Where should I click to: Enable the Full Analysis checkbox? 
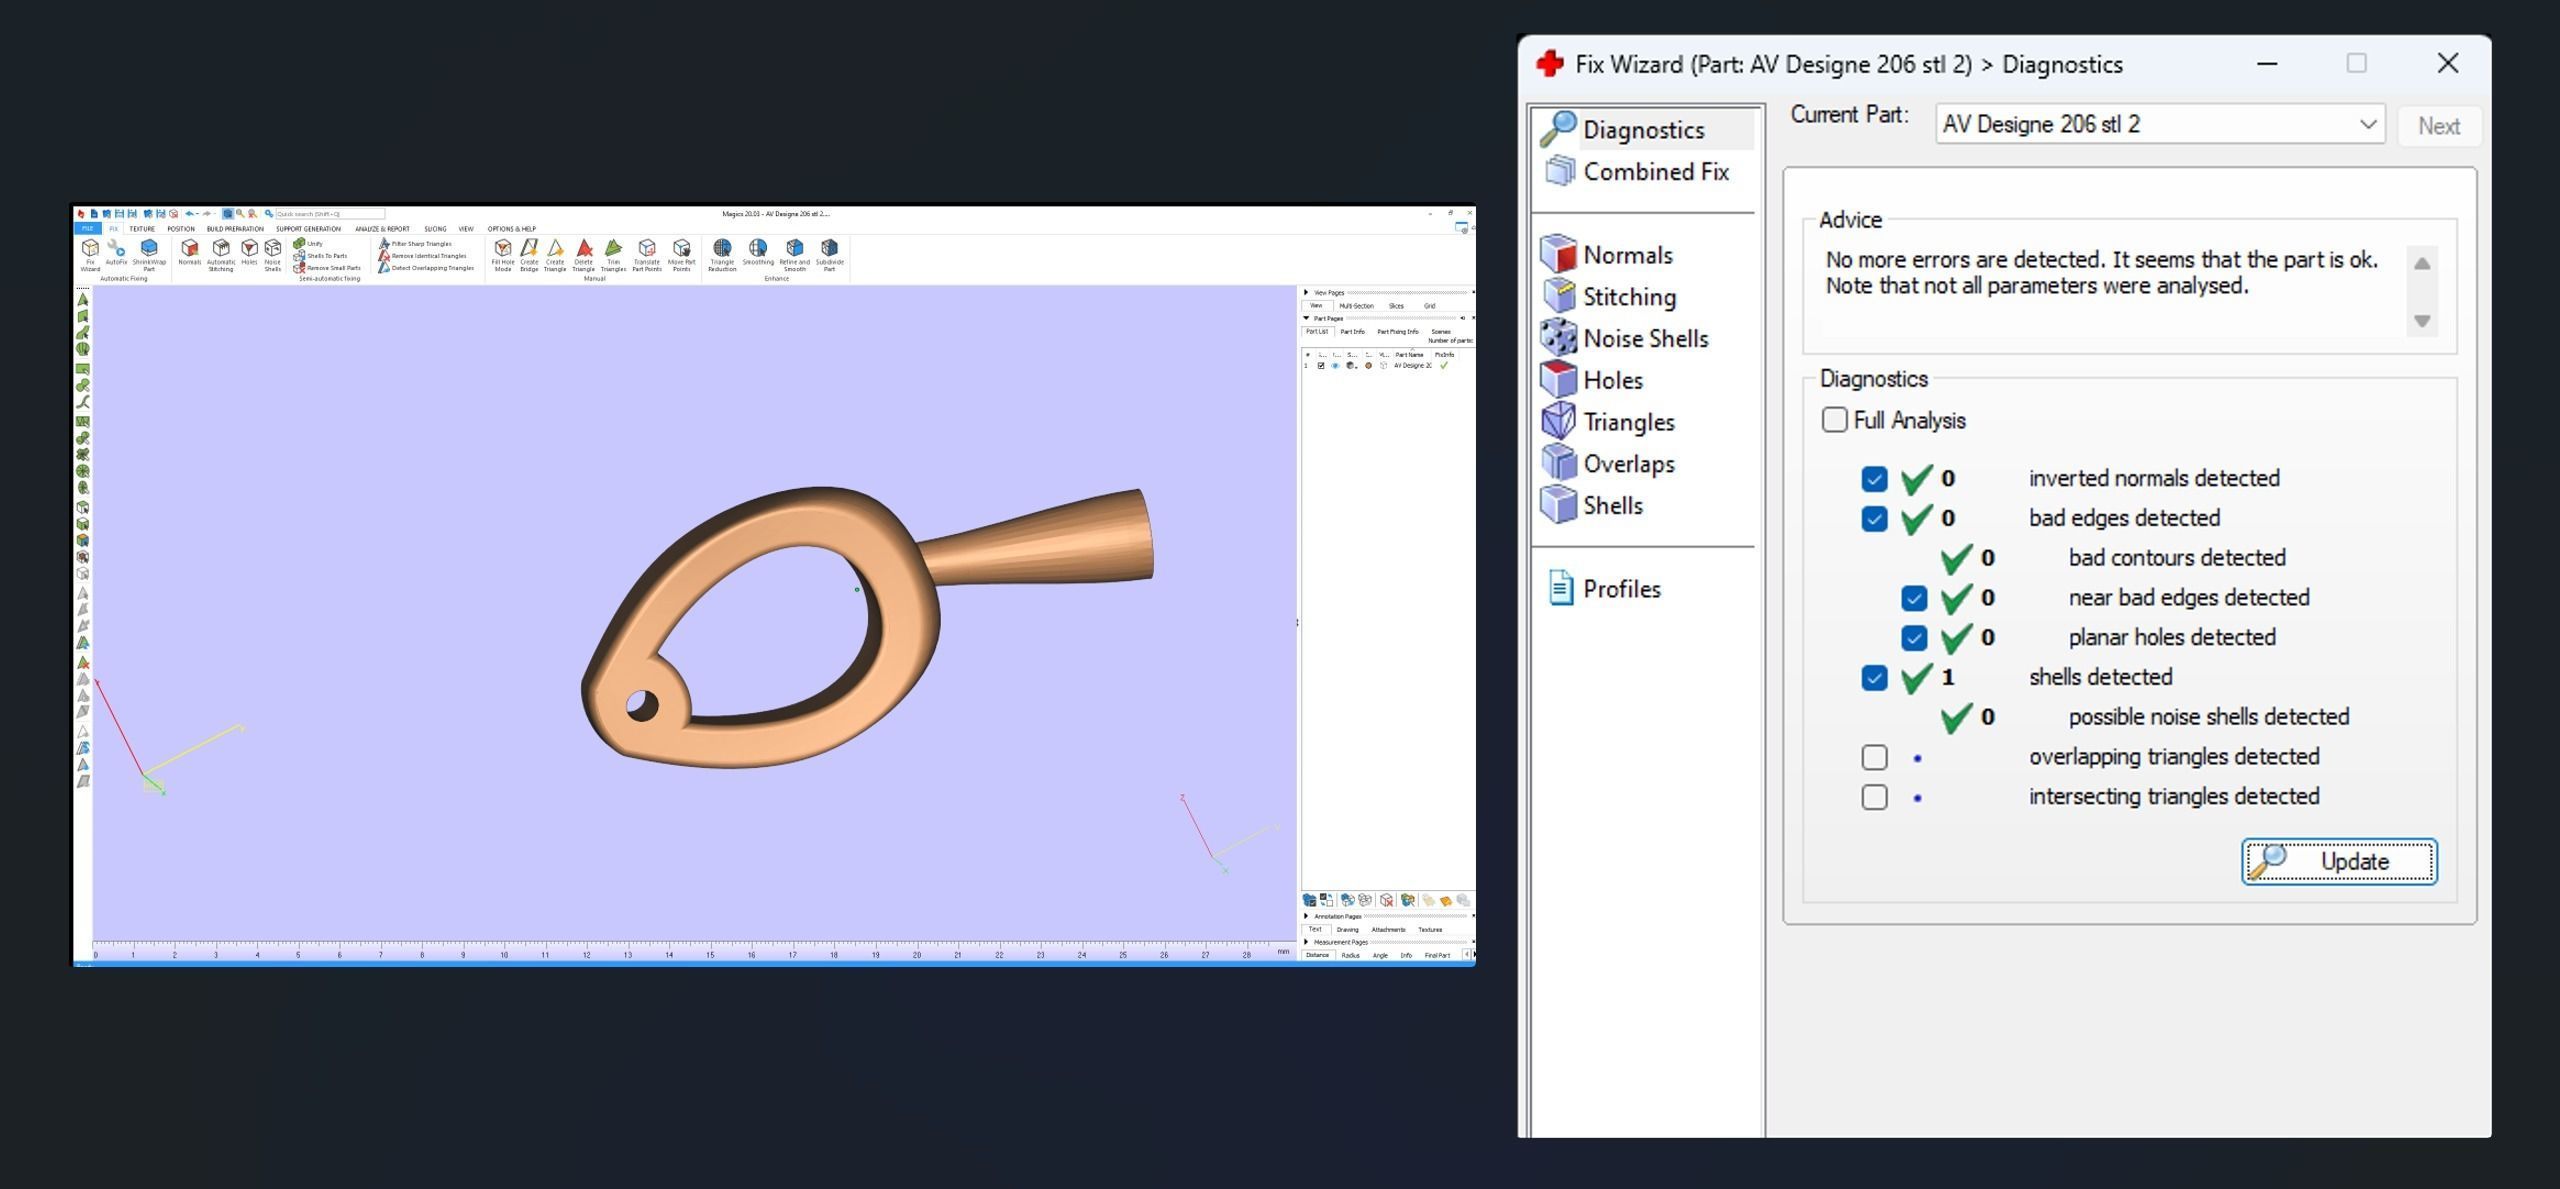(1834, 420)
